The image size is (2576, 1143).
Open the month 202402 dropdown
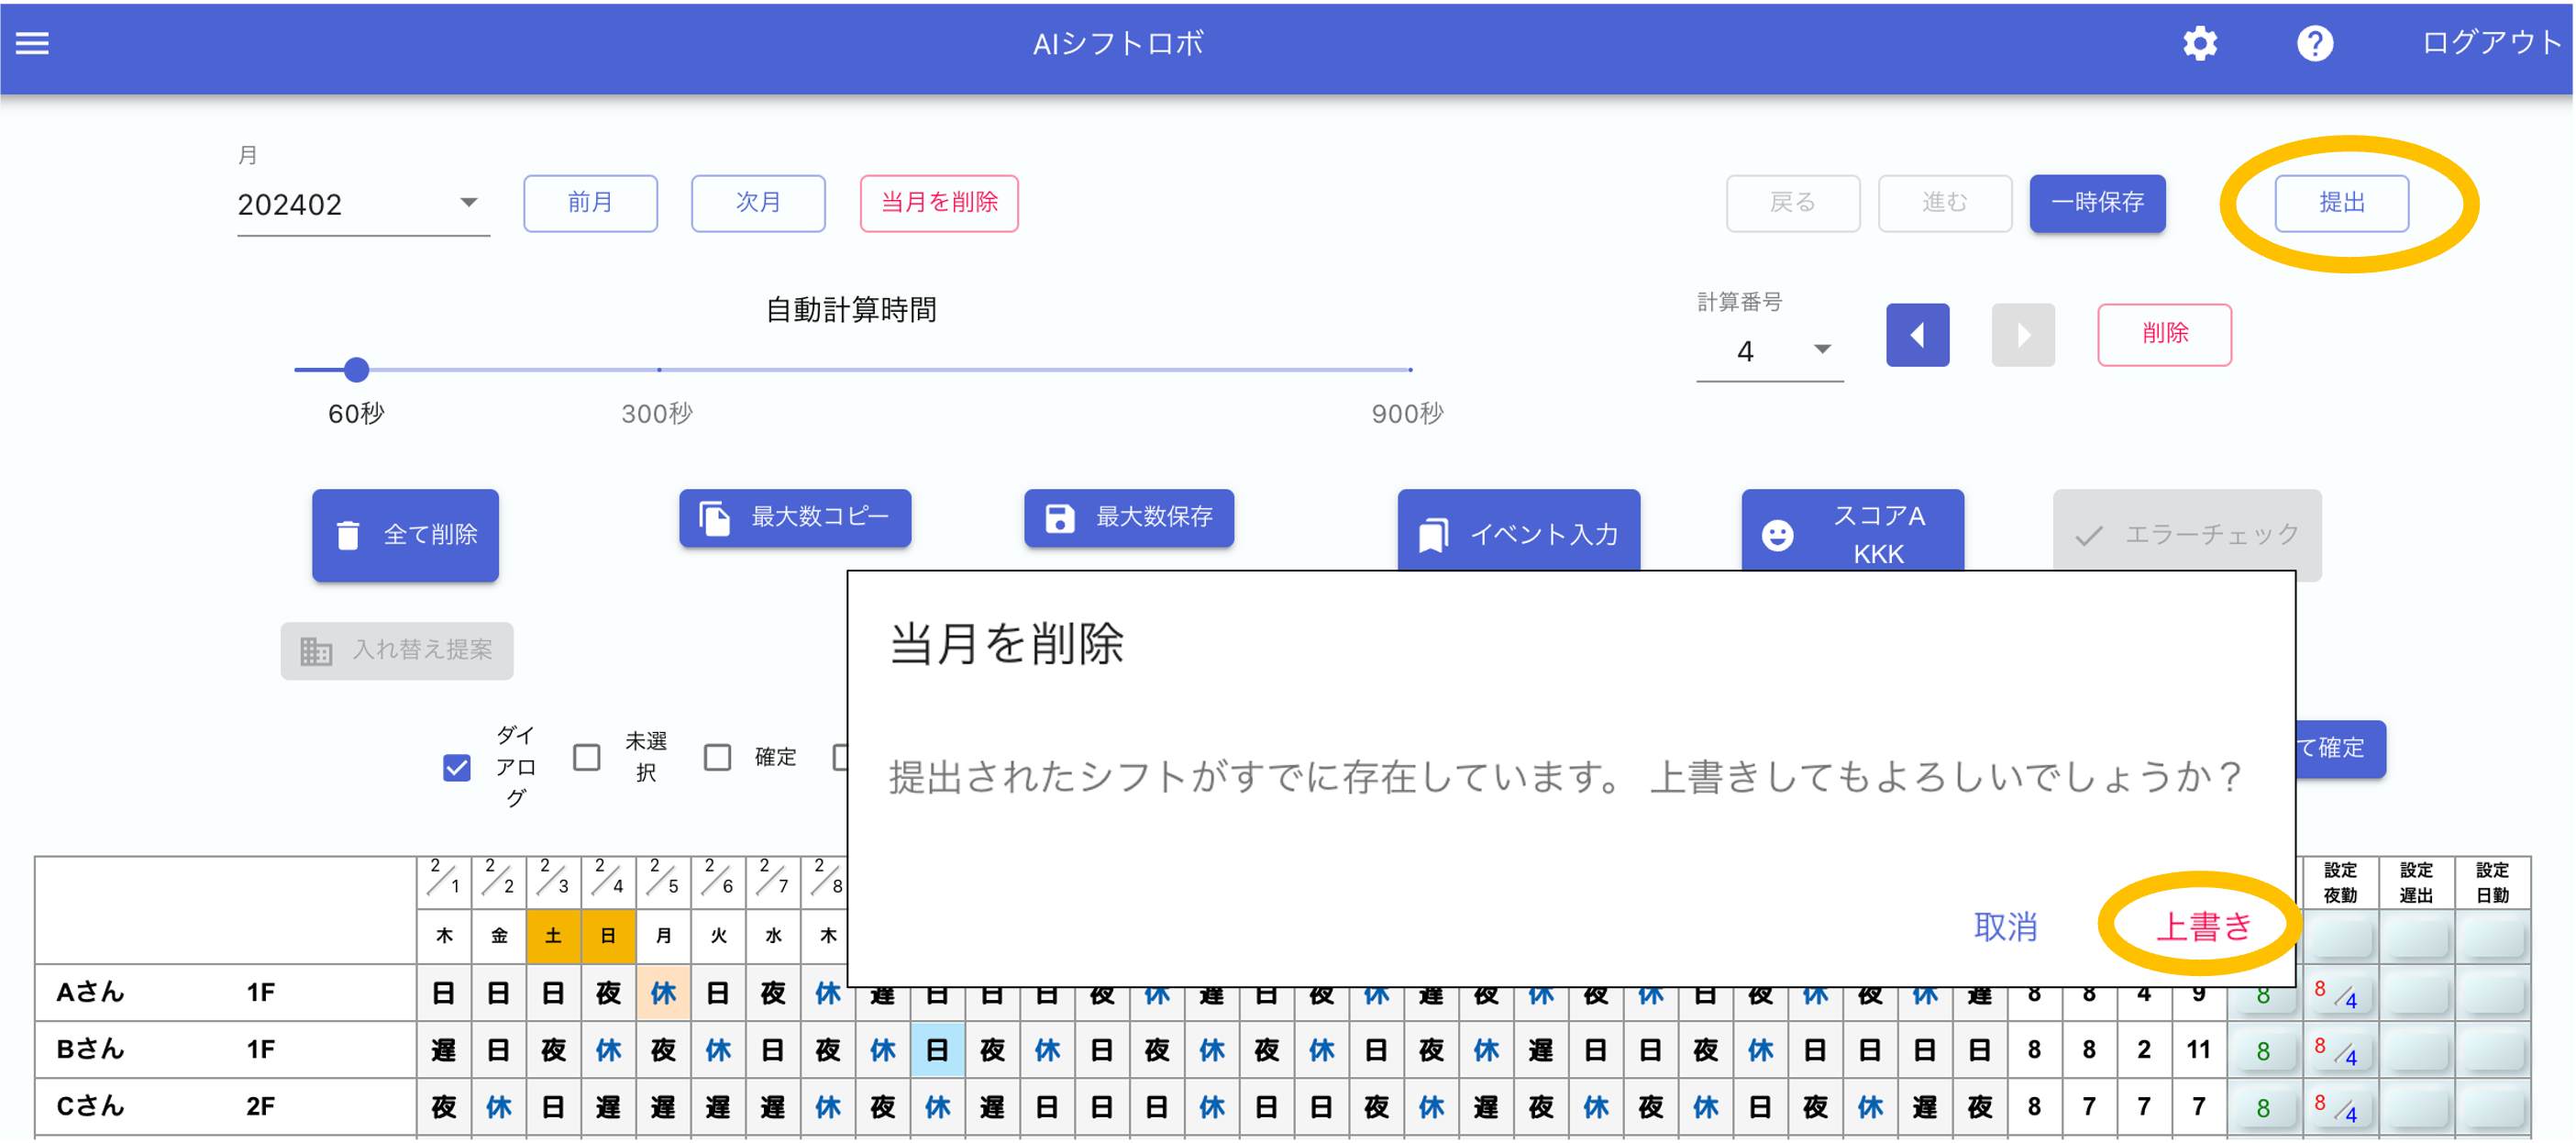tap(363, 204)
